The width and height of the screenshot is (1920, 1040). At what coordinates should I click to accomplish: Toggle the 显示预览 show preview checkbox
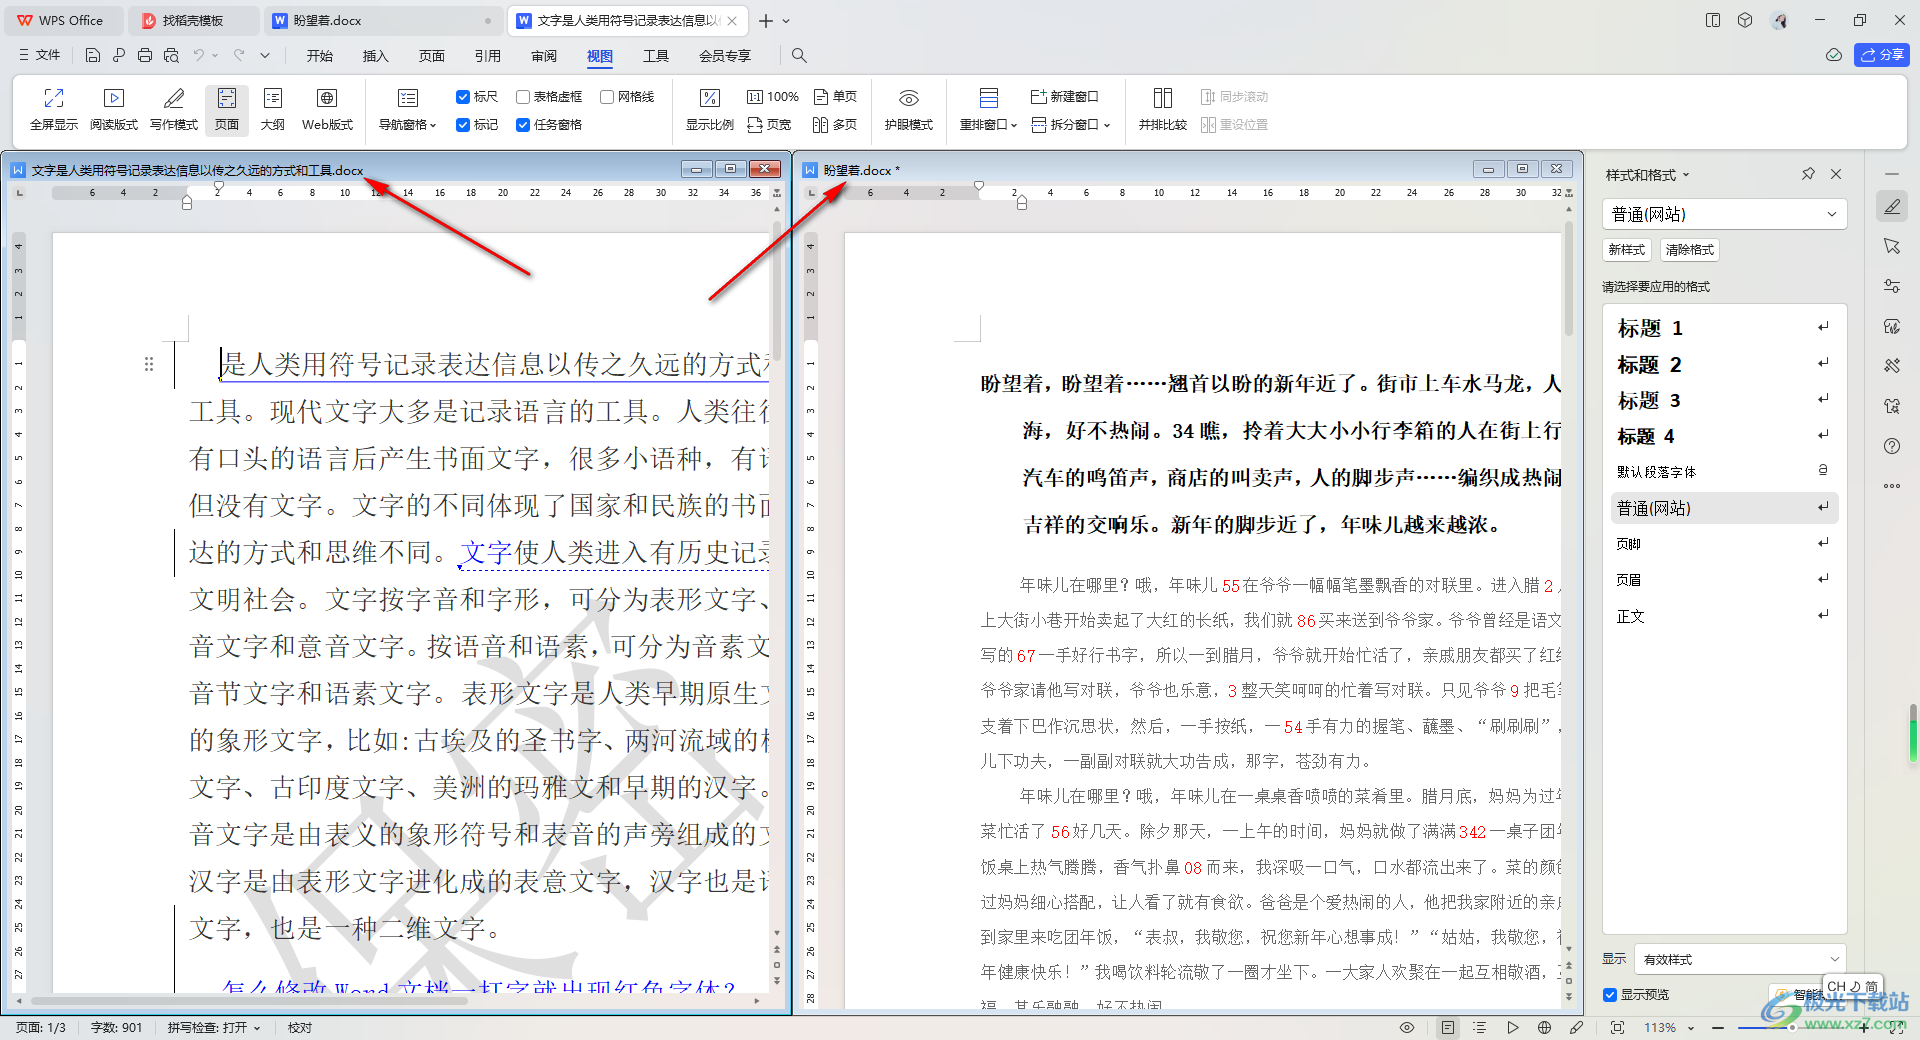(x=1610, y=995)
